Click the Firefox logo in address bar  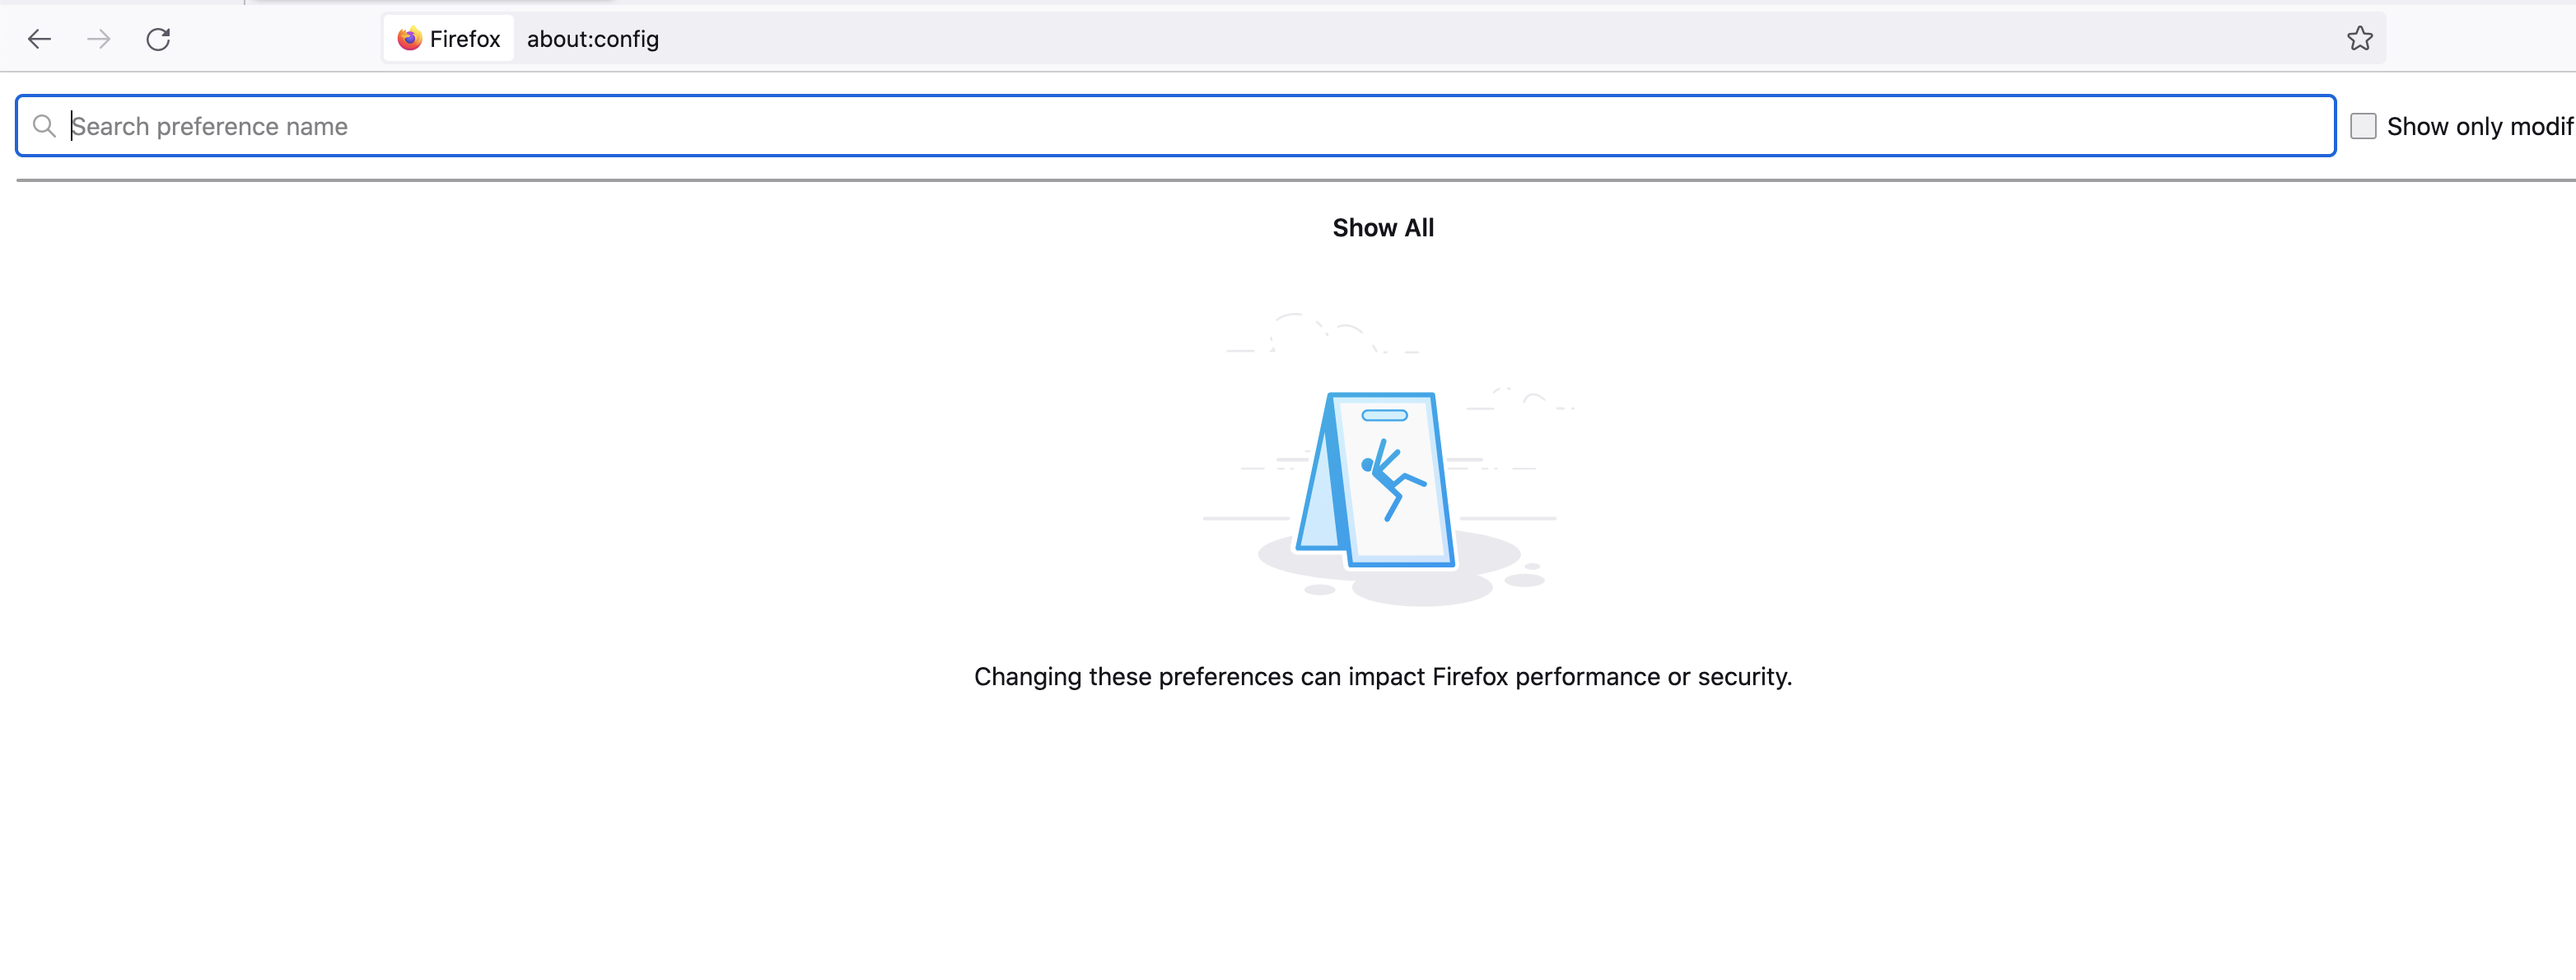pos(409,39)
